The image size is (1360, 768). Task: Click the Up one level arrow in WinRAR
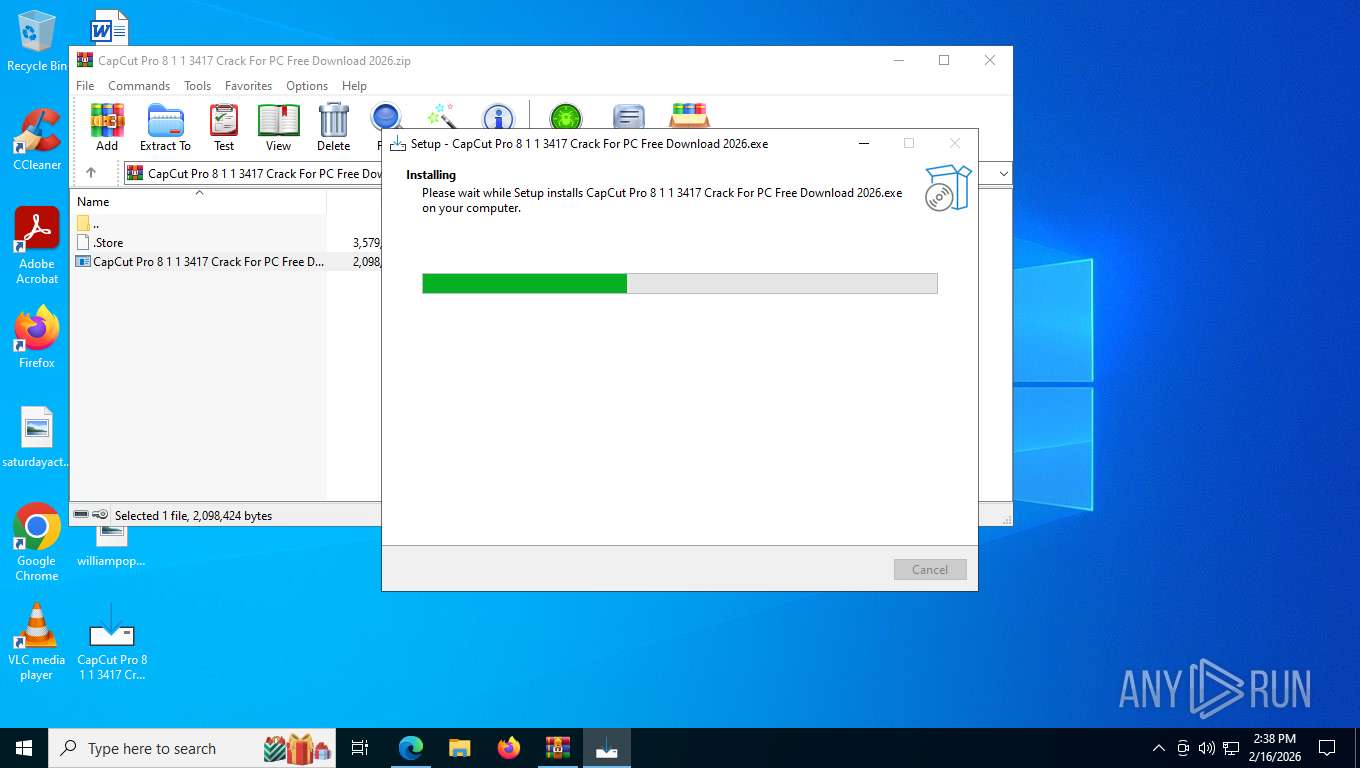pos(91,173)
